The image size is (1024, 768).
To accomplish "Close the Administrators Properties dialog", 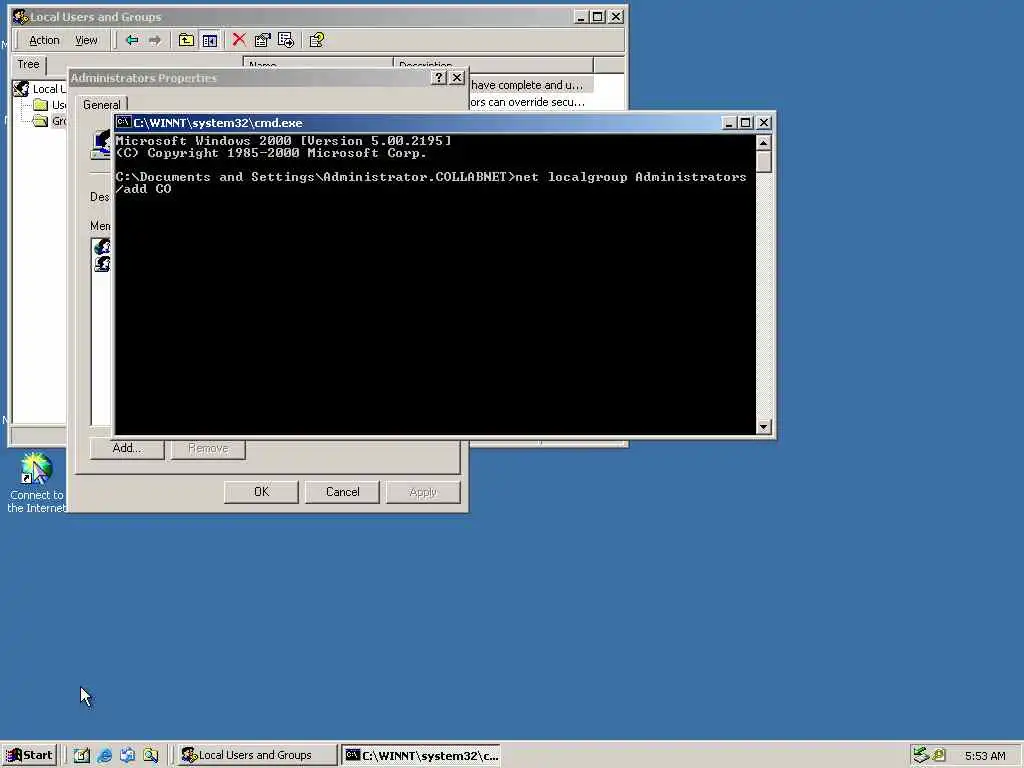I will 457,78.
